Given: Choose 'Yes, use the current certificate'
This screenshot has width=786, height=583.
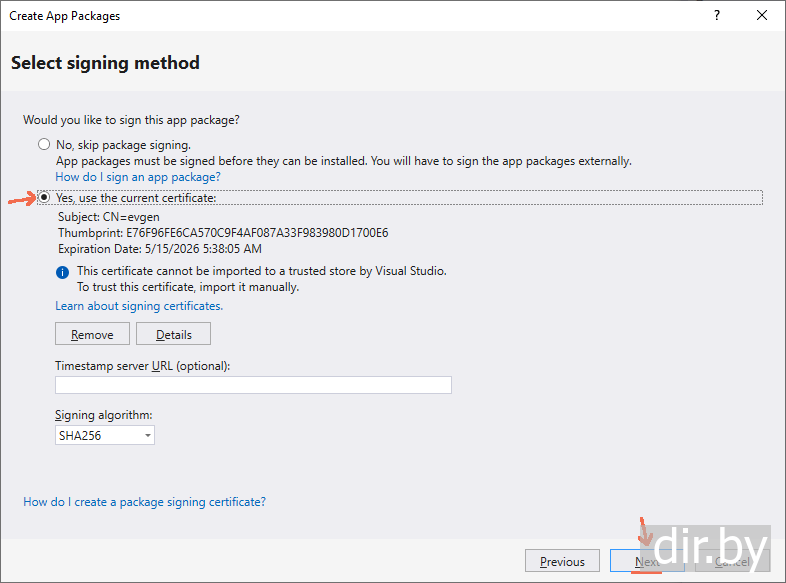Looking at the screenshot, I should click(x=44, y=198).
